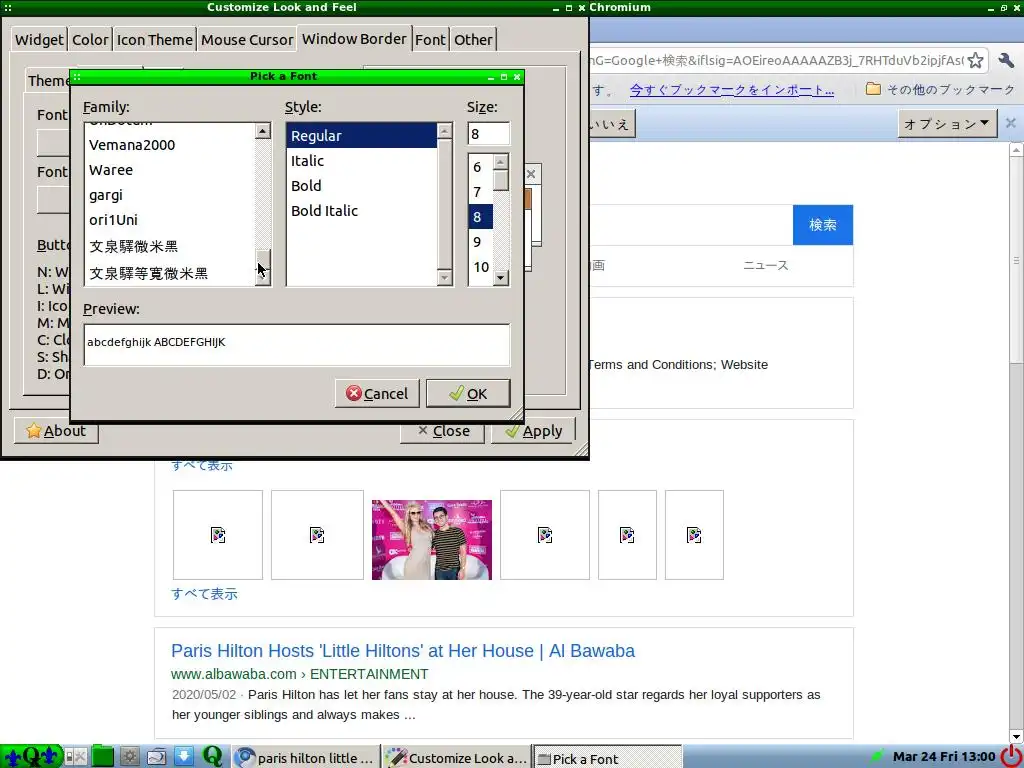Select size 9 in list
Viewport: 1024px width, 768px height.
(481, 242)
